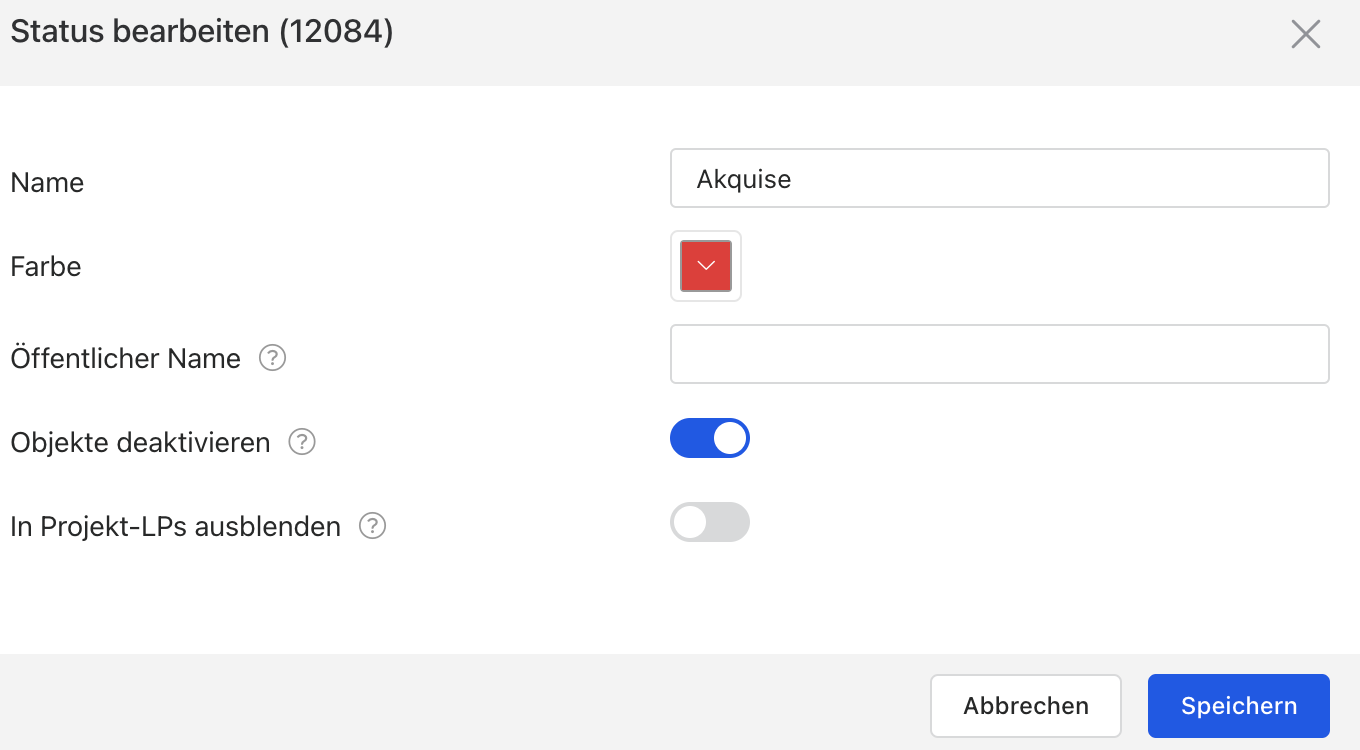Viewport: 1360px width, 750px height.
Task: Cancel editing via the Abbrechen button
Action: coord(1026,706)
